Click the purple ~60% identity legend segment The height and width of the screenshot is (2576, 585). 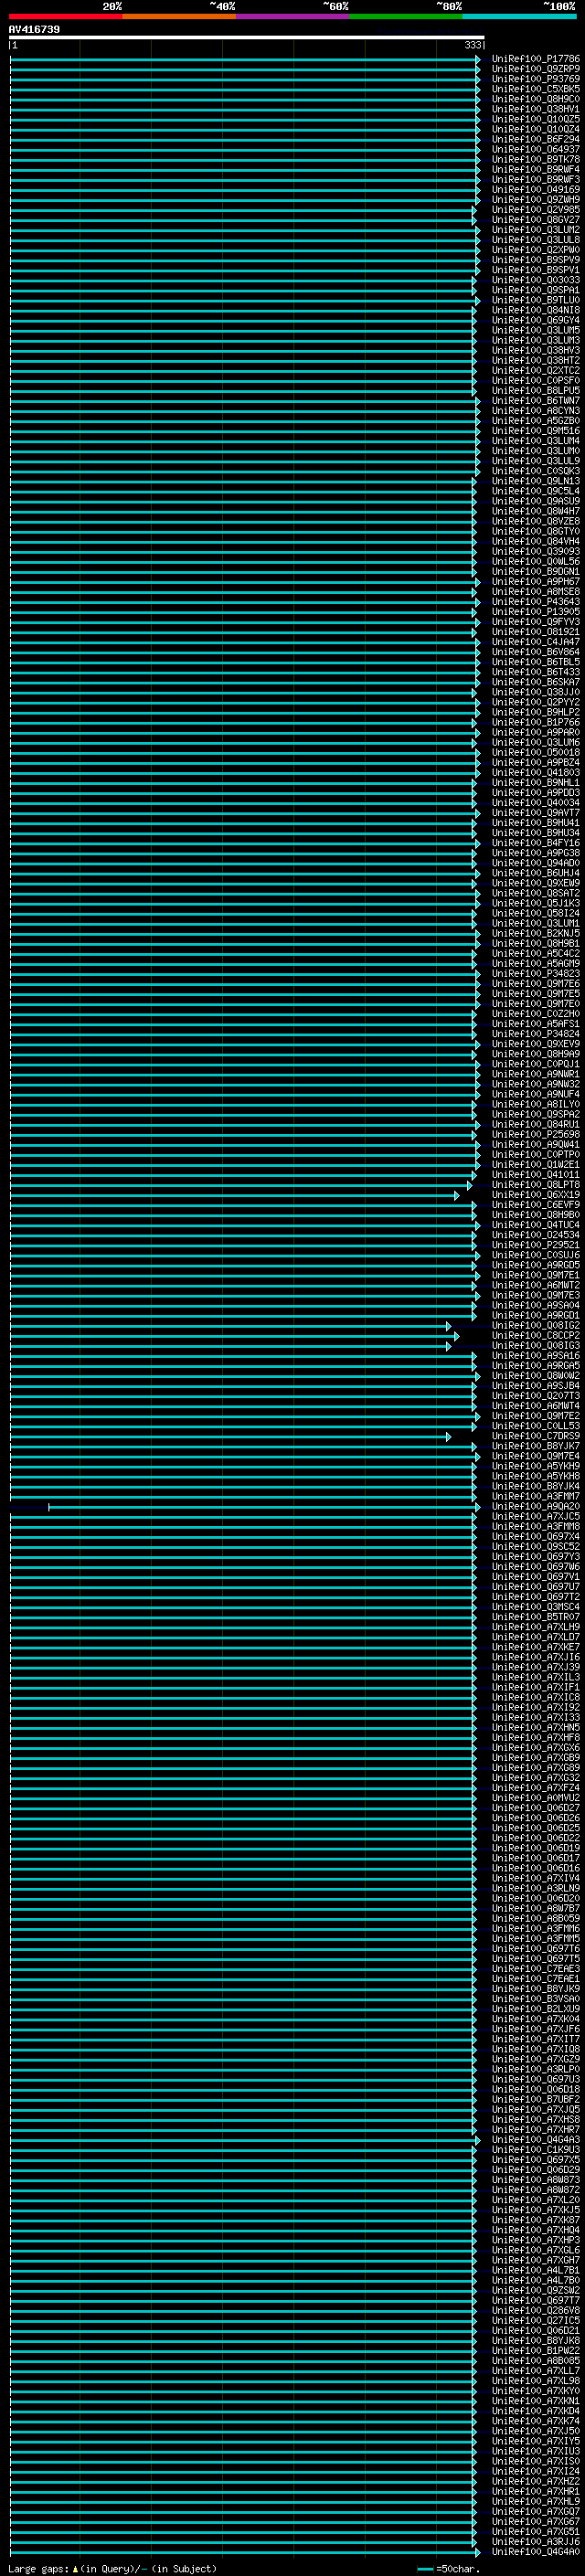293,16
